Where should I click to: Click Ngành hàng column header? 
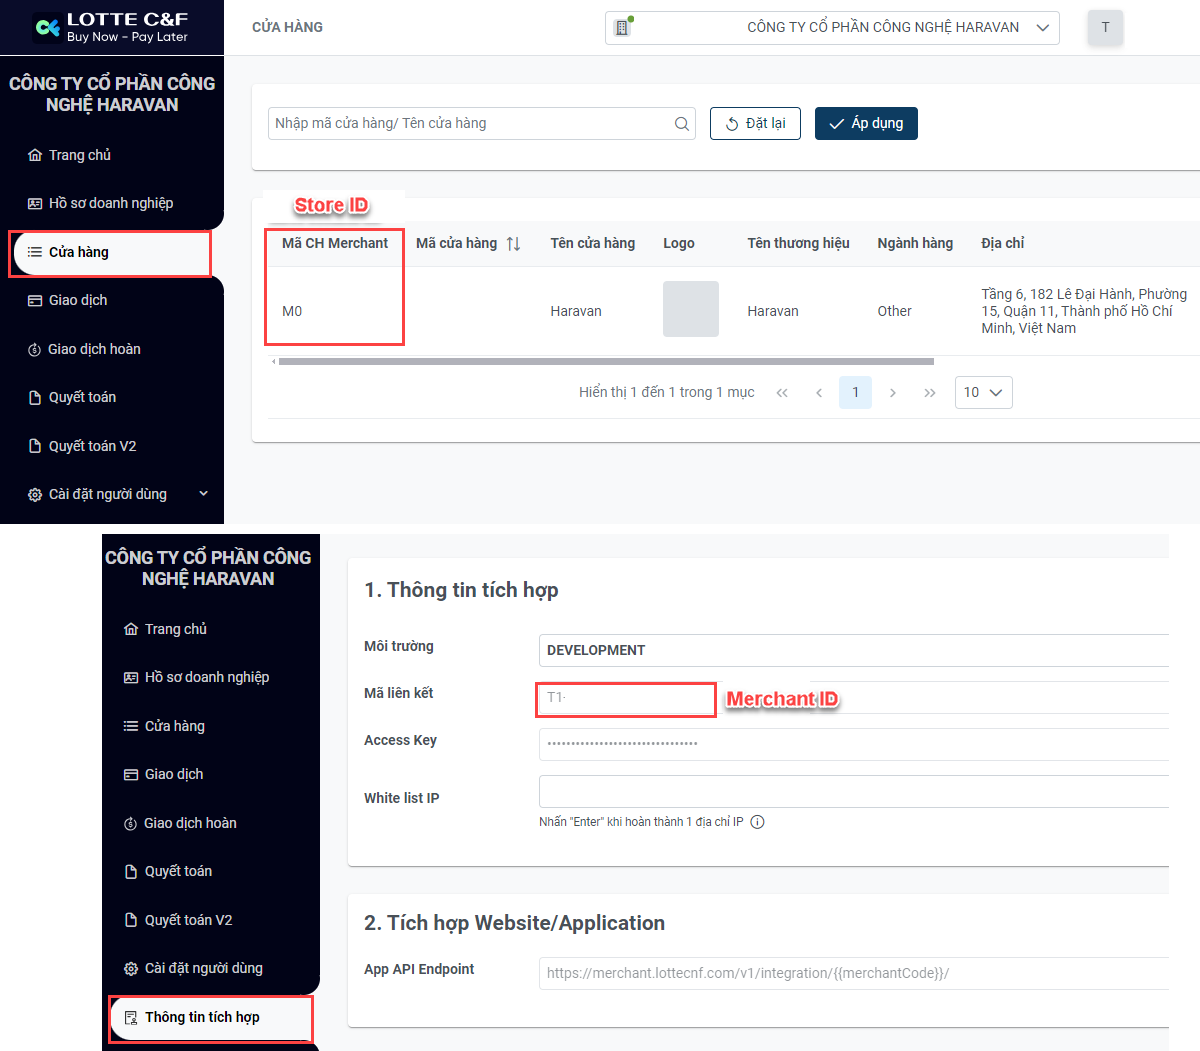[x=915, y=243]
